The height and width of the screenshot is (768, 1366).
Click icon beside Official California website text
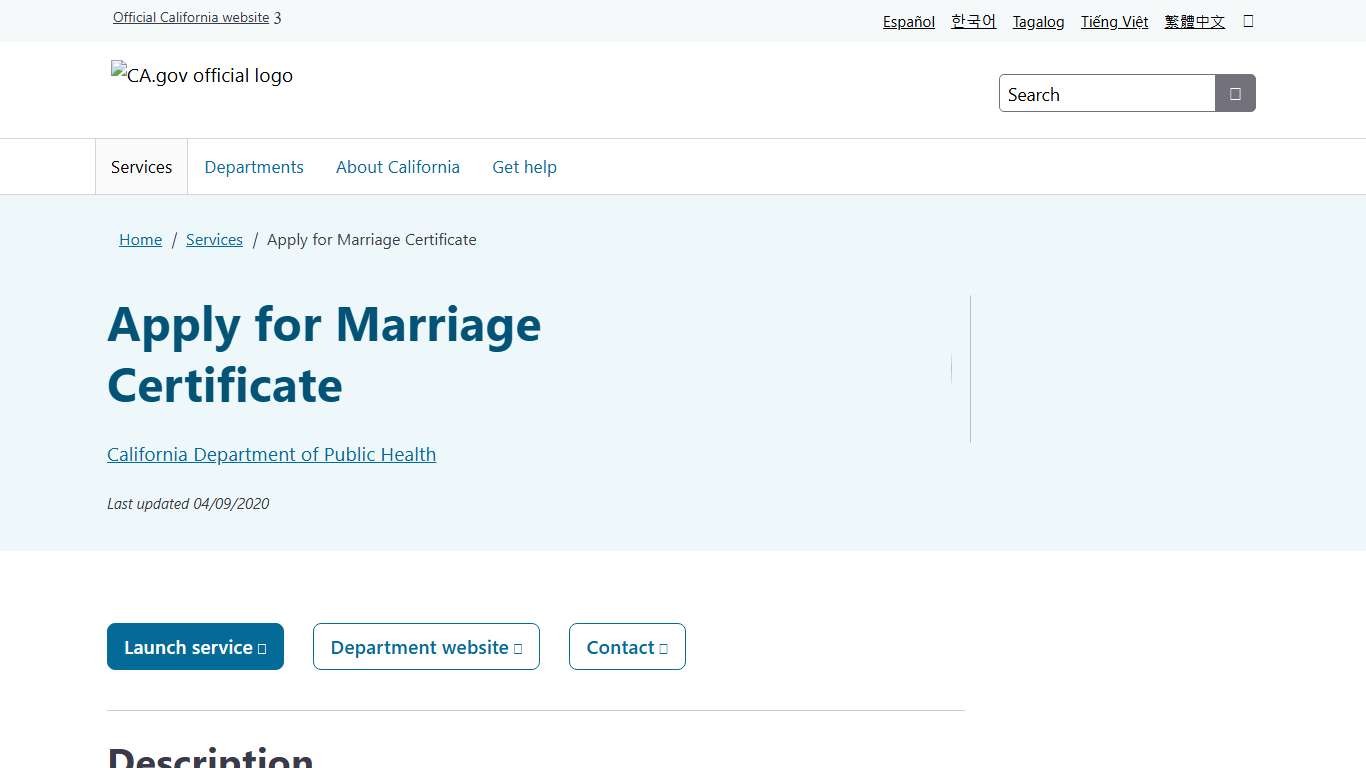(277, 17)
